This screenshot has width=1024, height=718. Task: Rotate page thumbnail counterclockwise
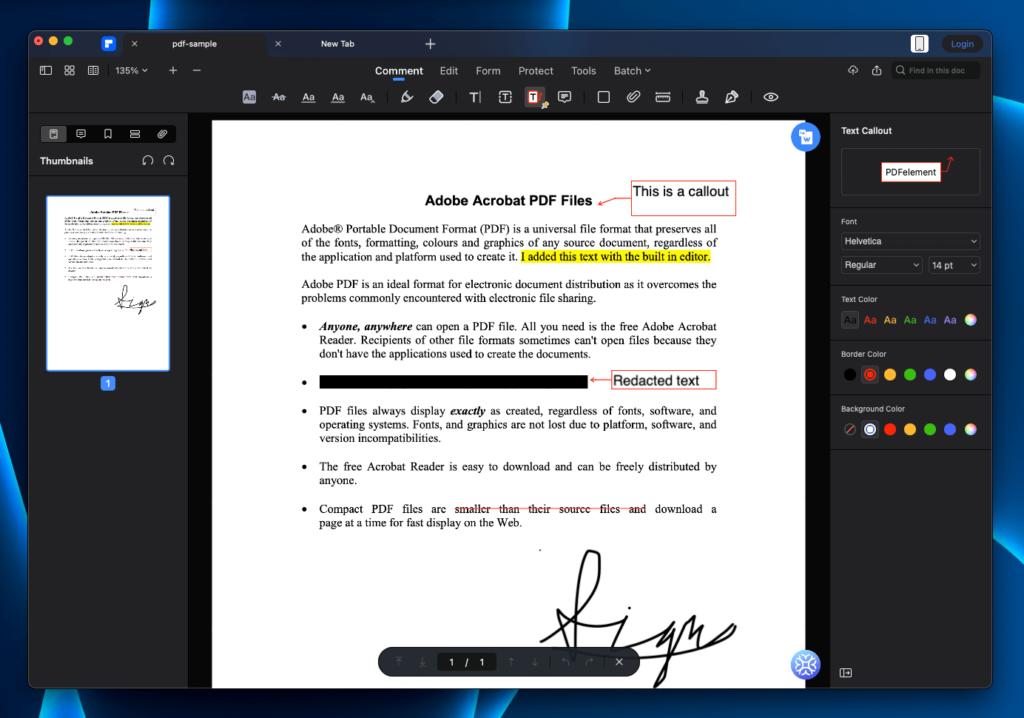pos(148,161)
